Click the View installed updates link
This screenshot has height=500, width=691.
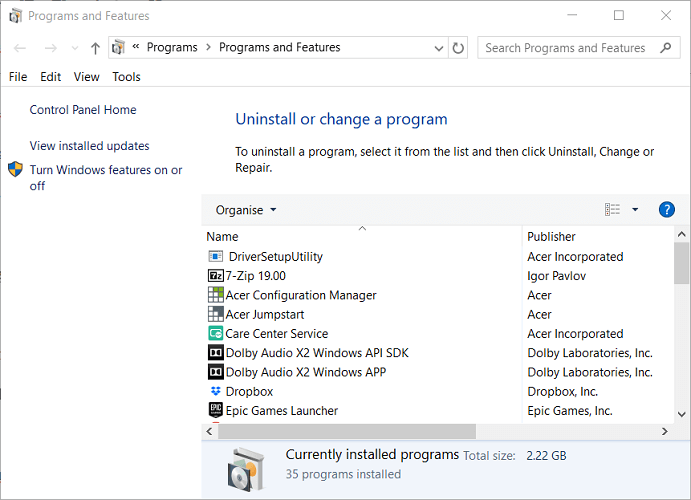pyautogui.click(x=89, y=146)
